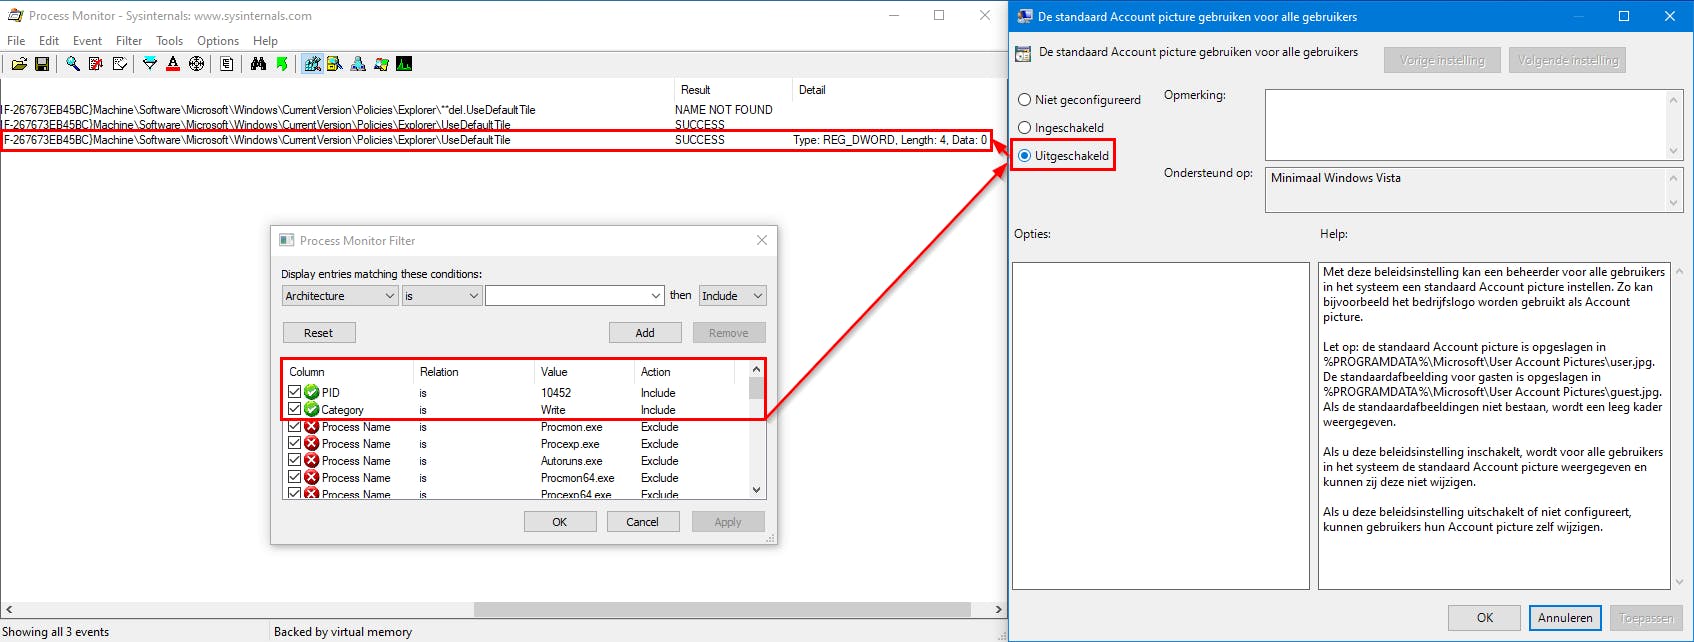
Task: Toggle the Show Registry Activity icon
Action: pos(313,64)
